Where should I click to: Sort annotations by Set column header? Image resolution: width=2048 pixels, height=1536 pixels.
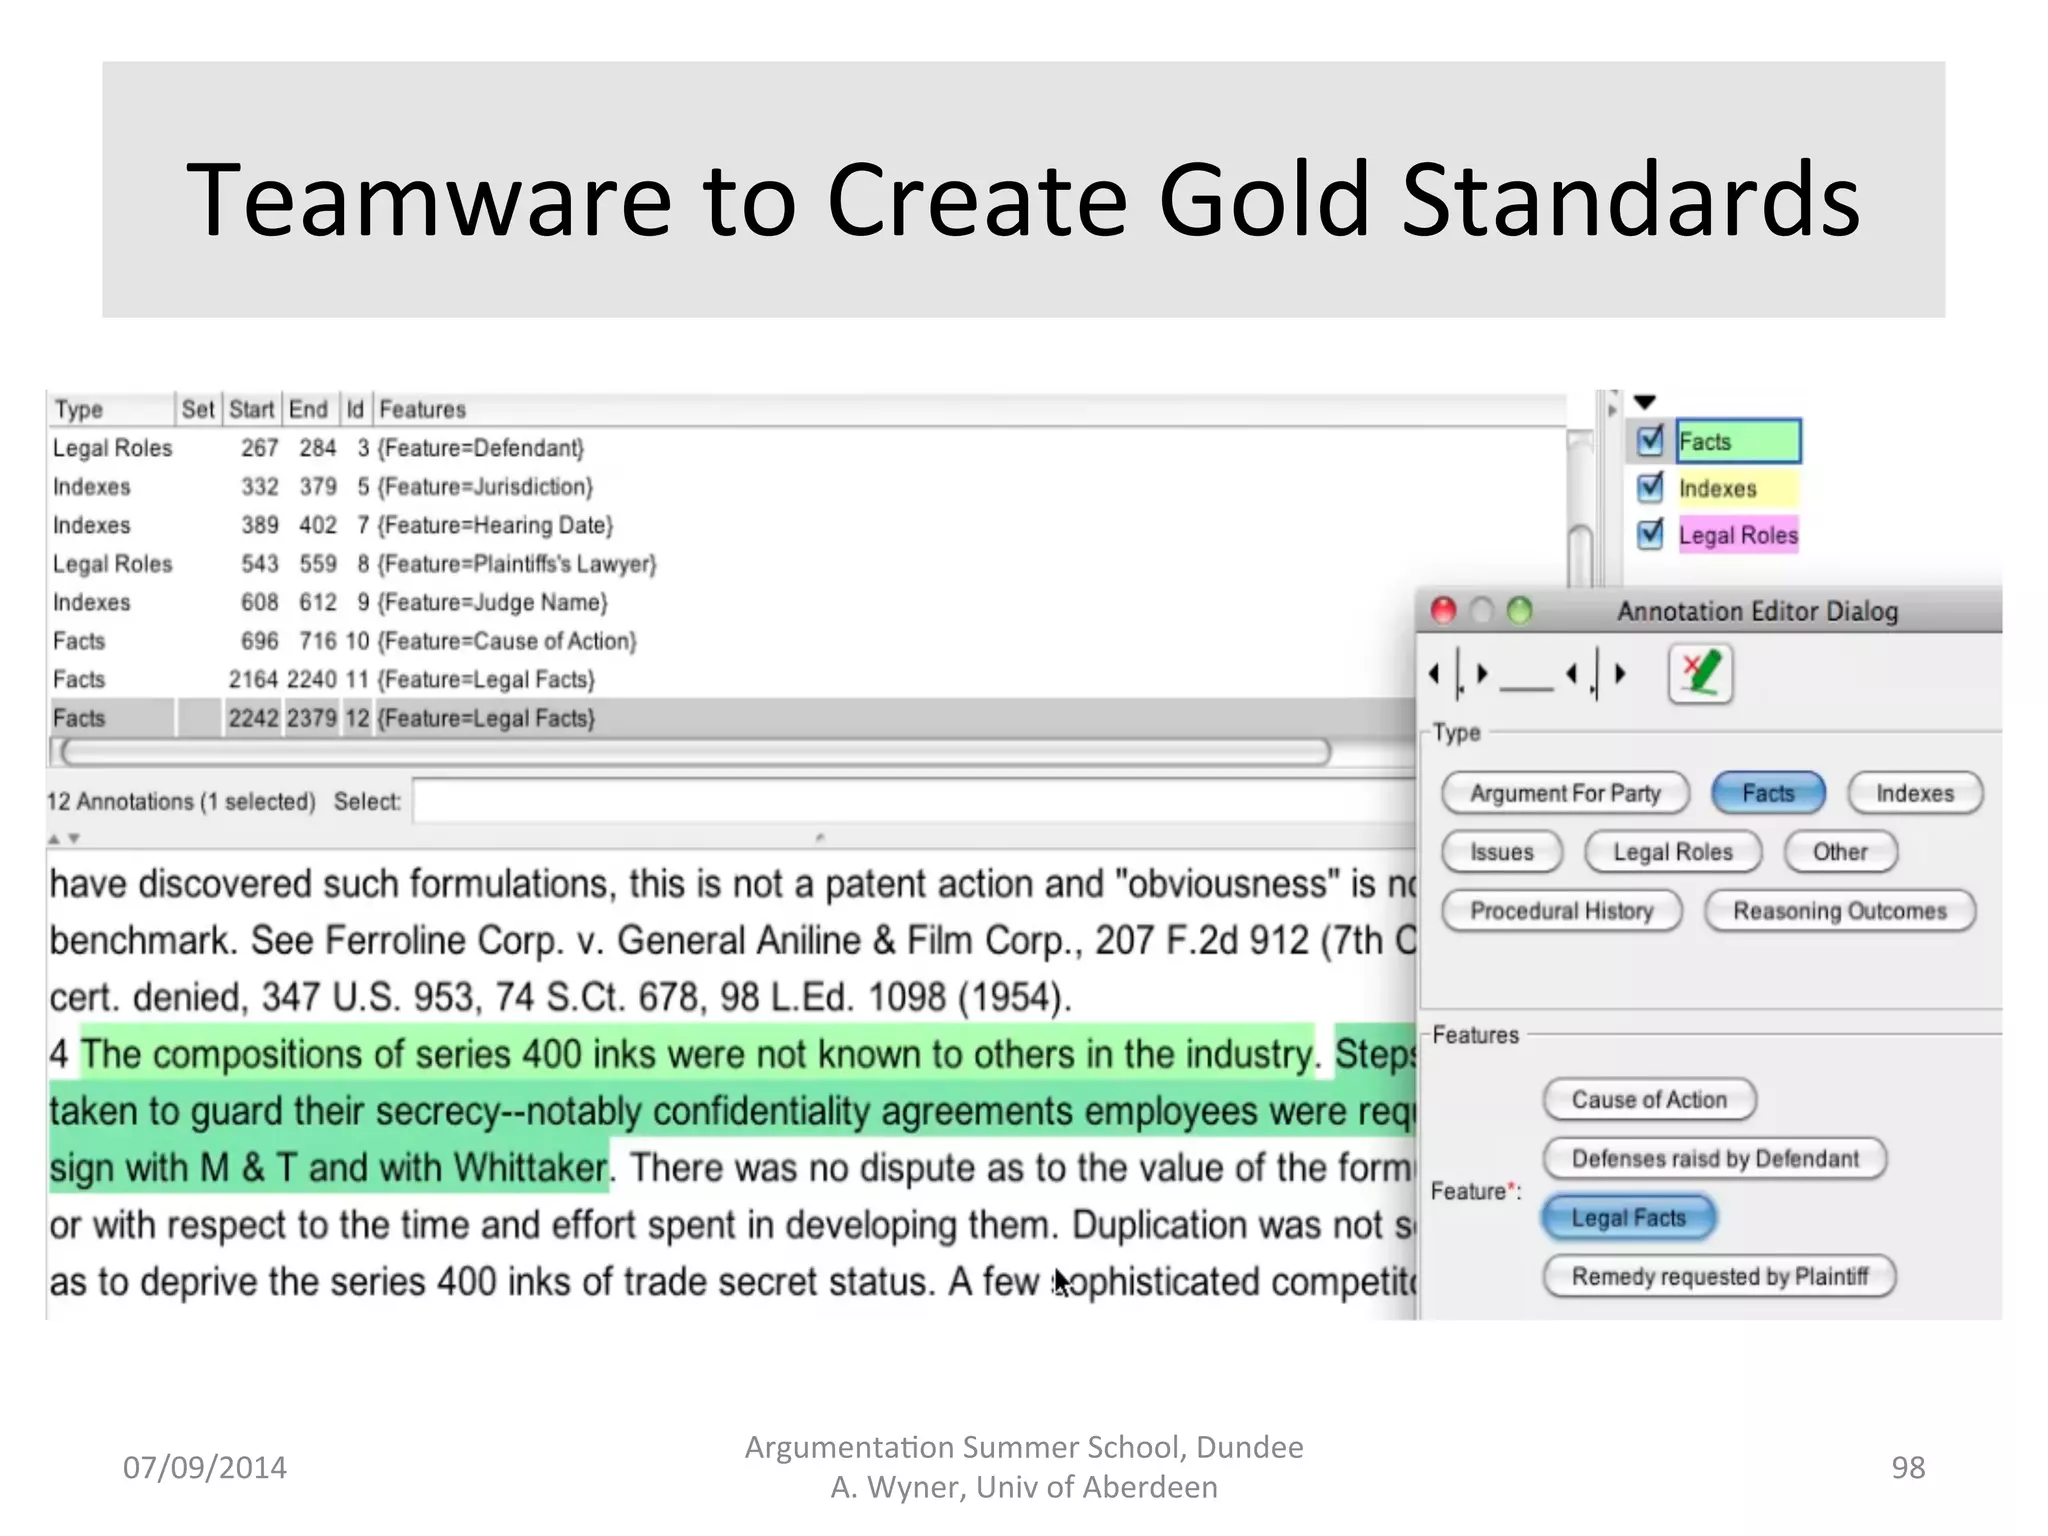click(x=198, y=409)
